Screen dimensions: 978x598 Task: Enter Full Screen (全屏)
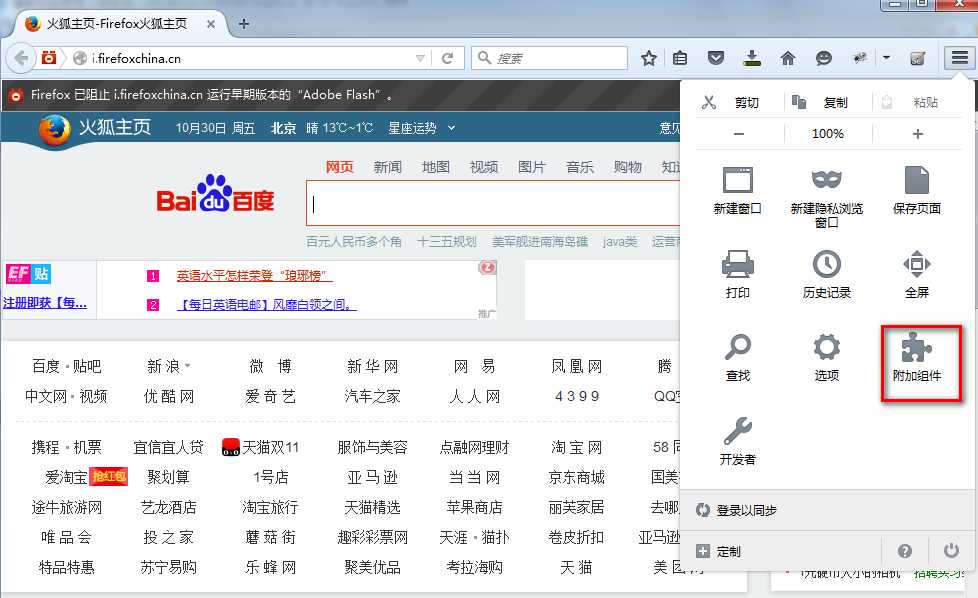(916, 274)
